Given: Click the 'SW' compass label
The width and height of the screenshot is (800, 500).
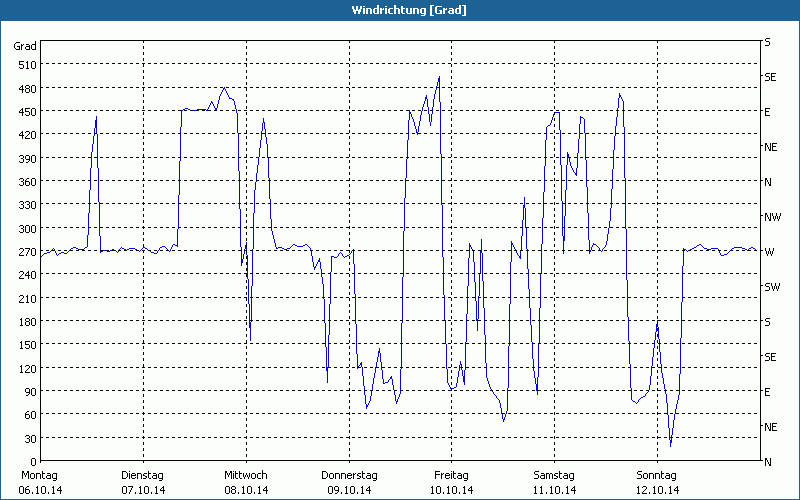Looking at the screenshot, I should click(x=772, y=287).
